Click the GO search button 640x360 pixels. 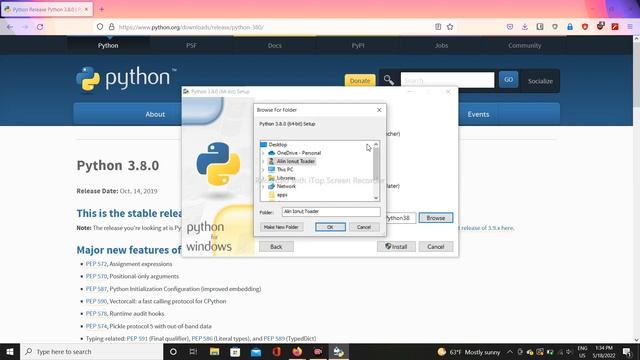(508, 80)
